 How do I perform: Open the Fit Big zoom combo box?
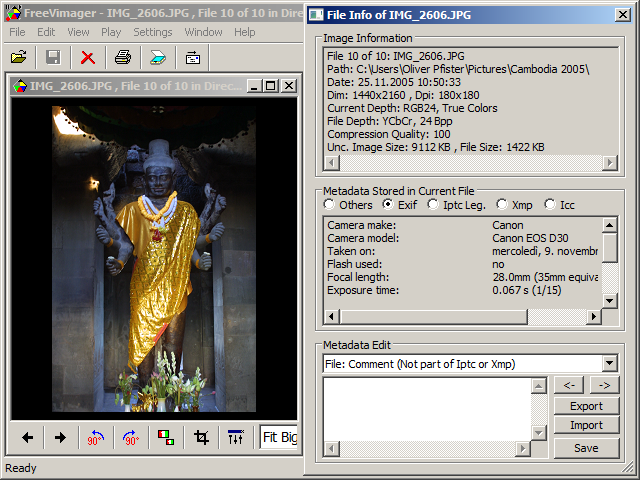coord(280,437)
